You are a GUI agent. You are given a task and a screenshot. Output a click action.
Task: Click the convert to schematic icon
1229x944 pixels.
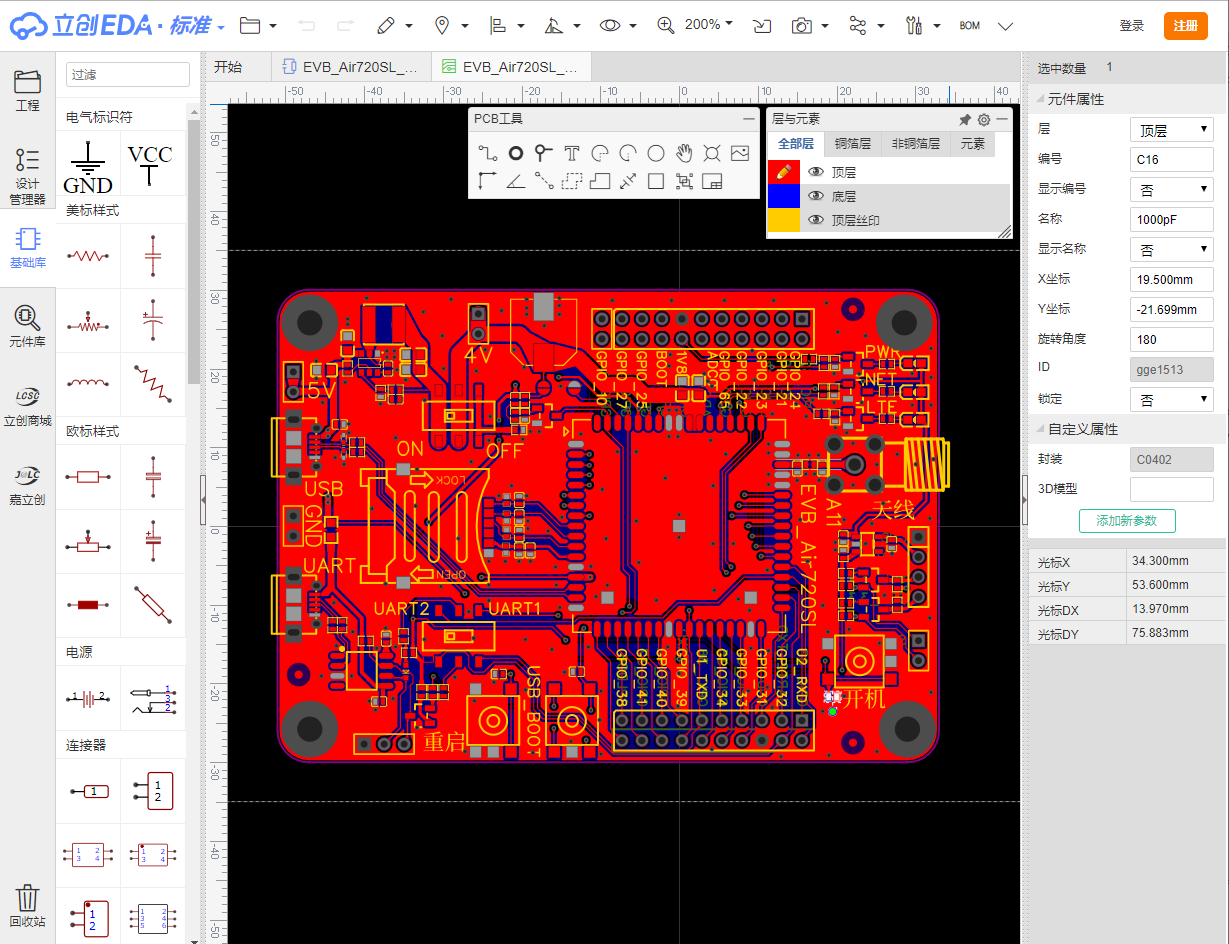pyautogui.click(x=763, y=26)
